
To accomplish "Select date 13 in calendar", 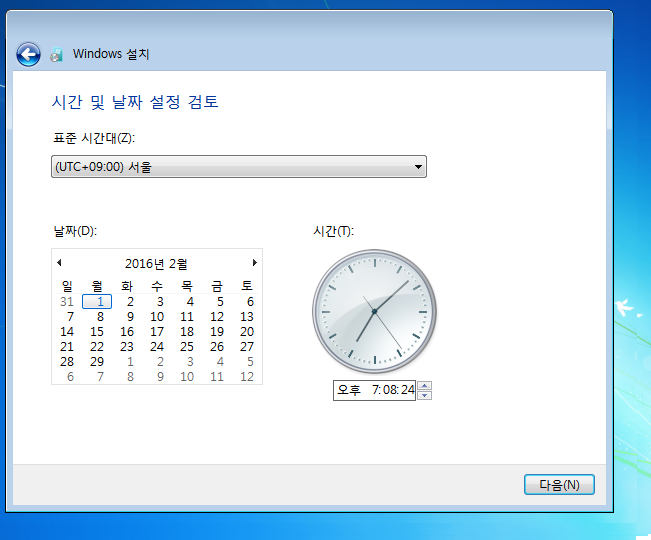I will click(247, 317).
